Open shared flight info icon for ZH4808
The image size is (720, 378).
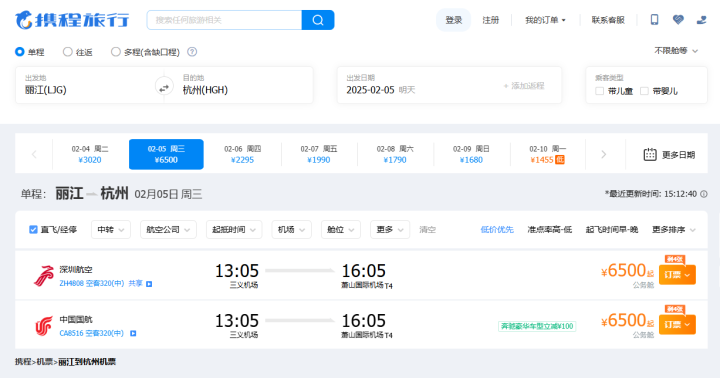click(x=149, y=284)
